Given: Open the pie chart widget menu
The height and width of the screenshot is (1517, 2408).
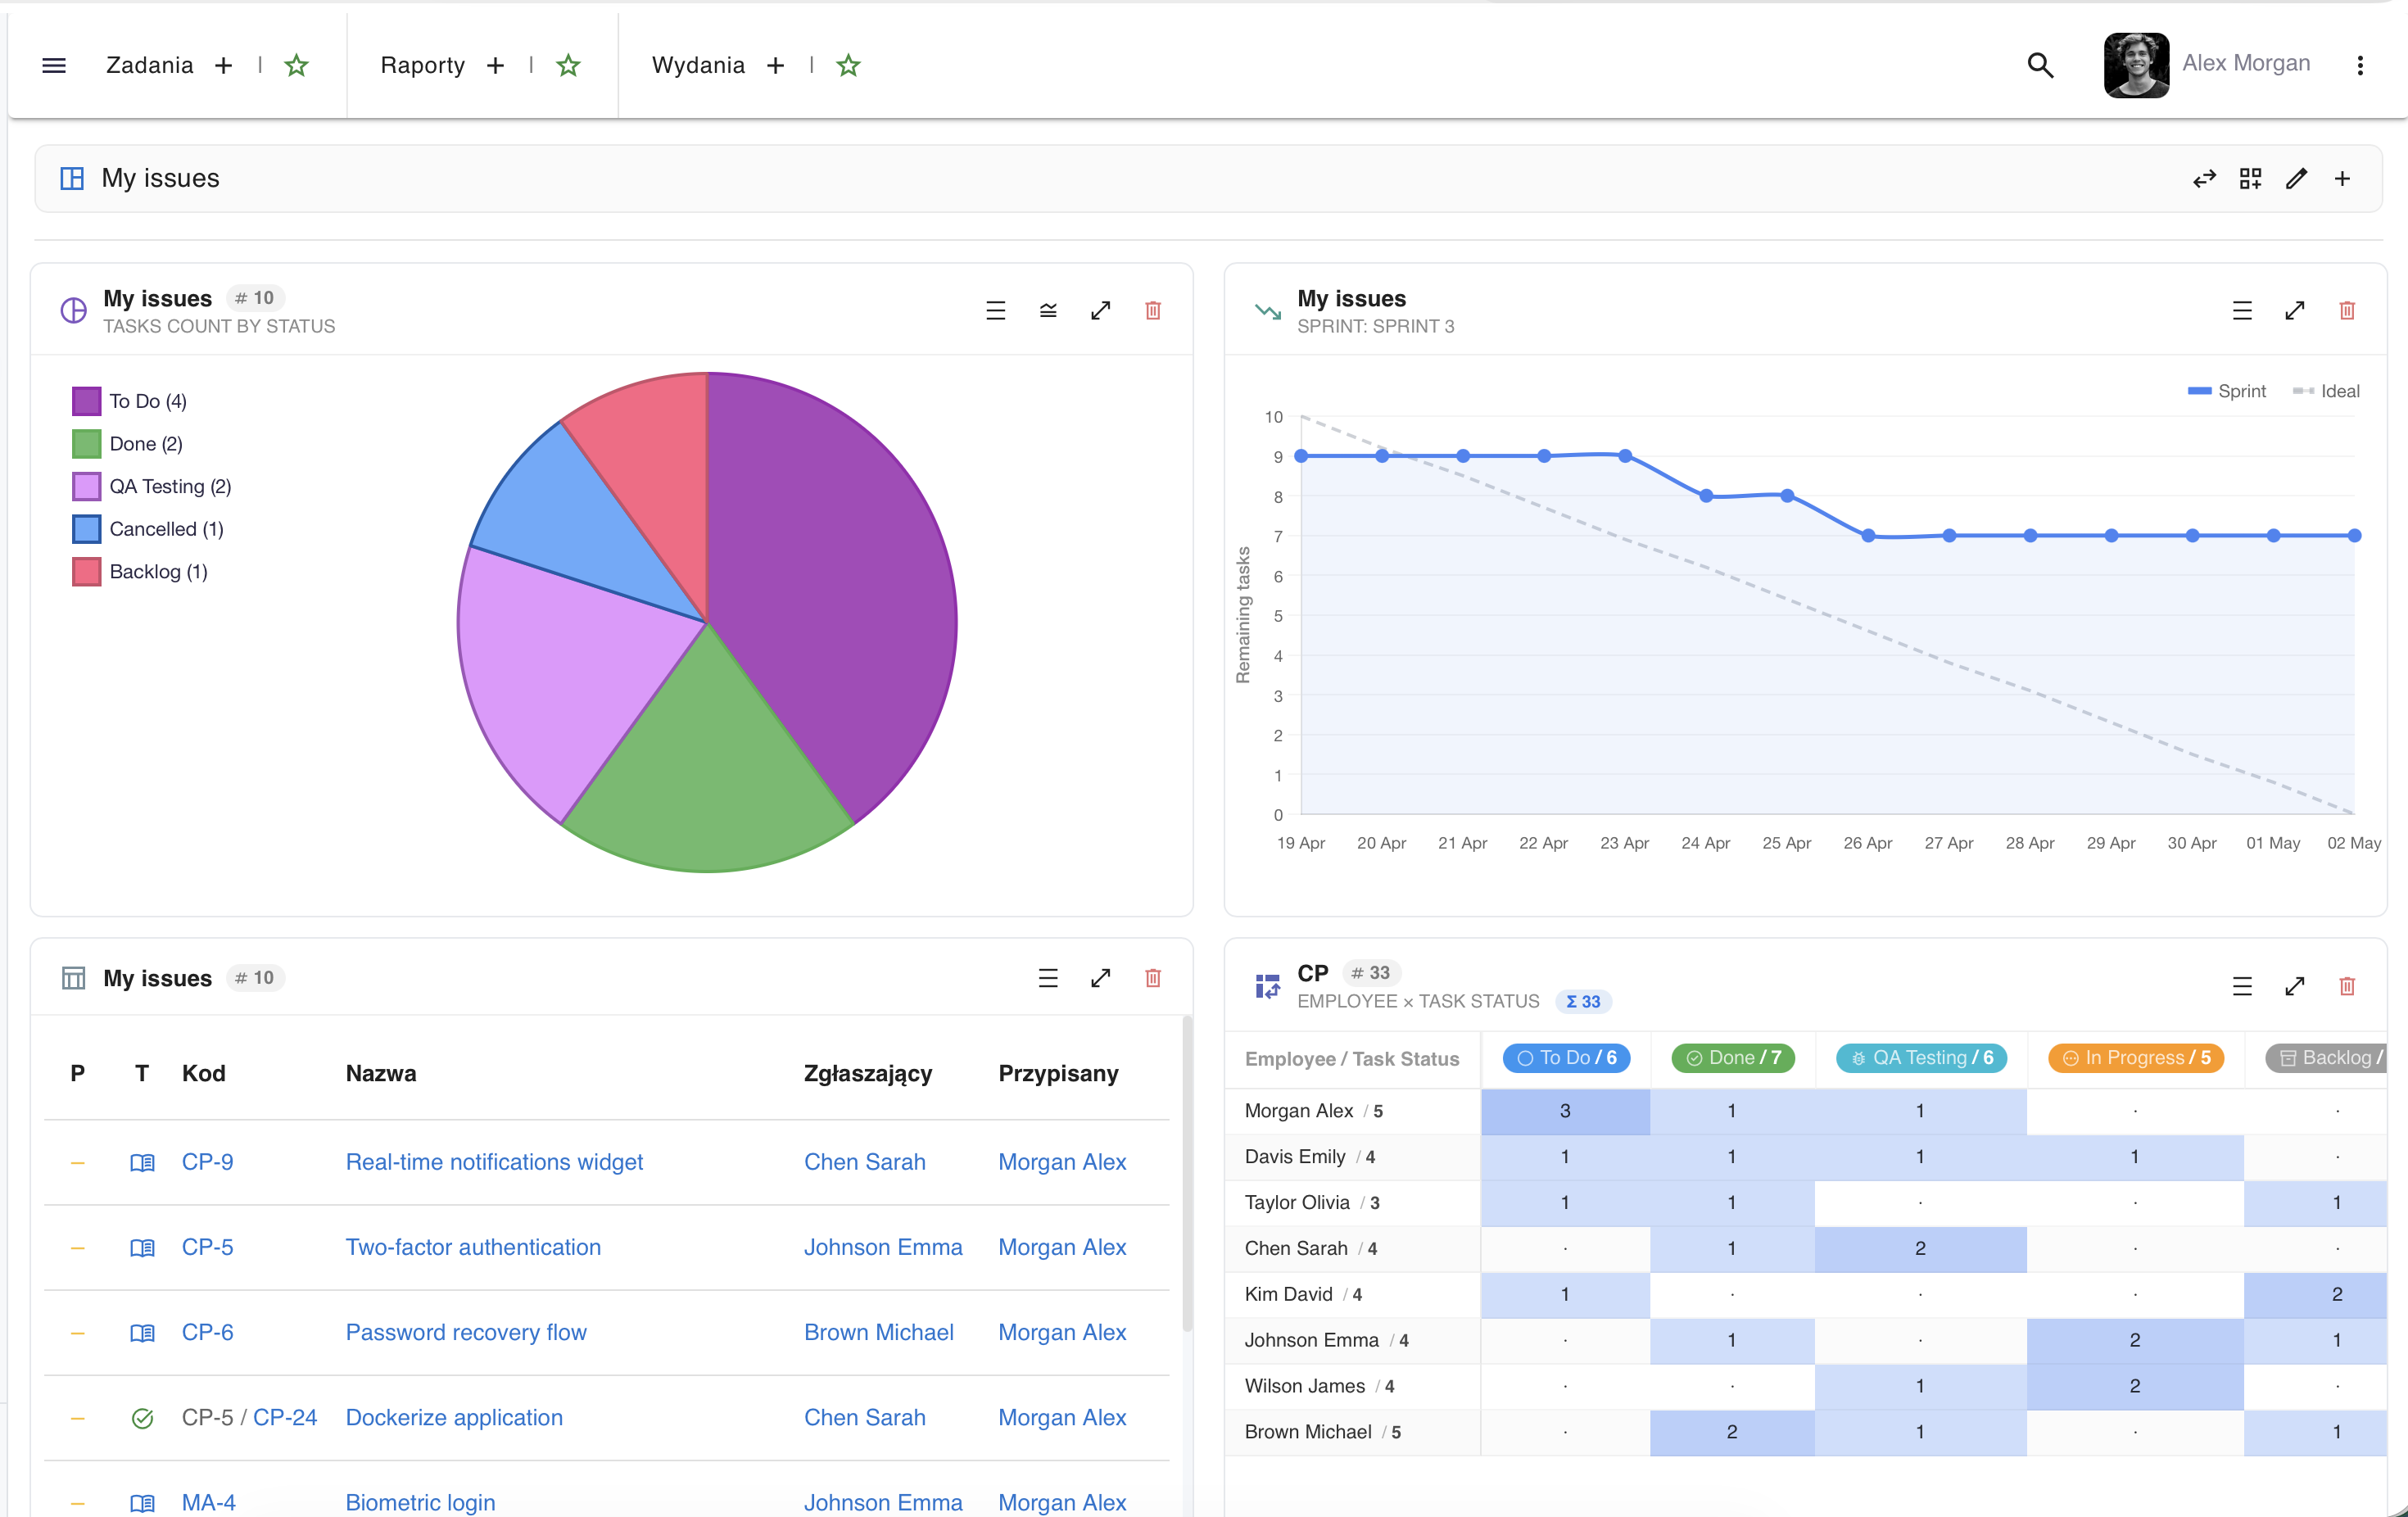Looking at the screenshot, I should [x=995, y=311].
